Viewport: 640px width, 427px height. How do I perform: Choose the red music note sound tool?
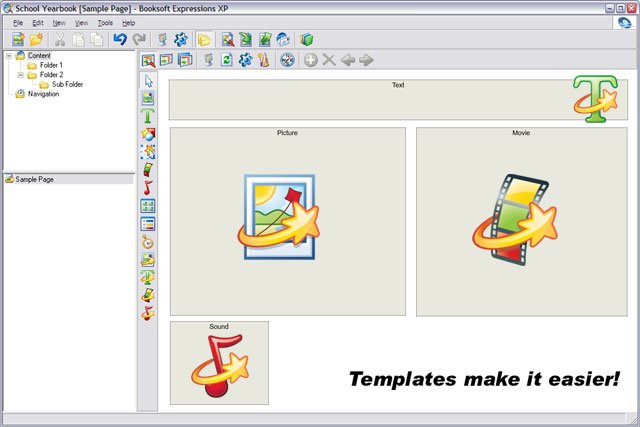148,188
